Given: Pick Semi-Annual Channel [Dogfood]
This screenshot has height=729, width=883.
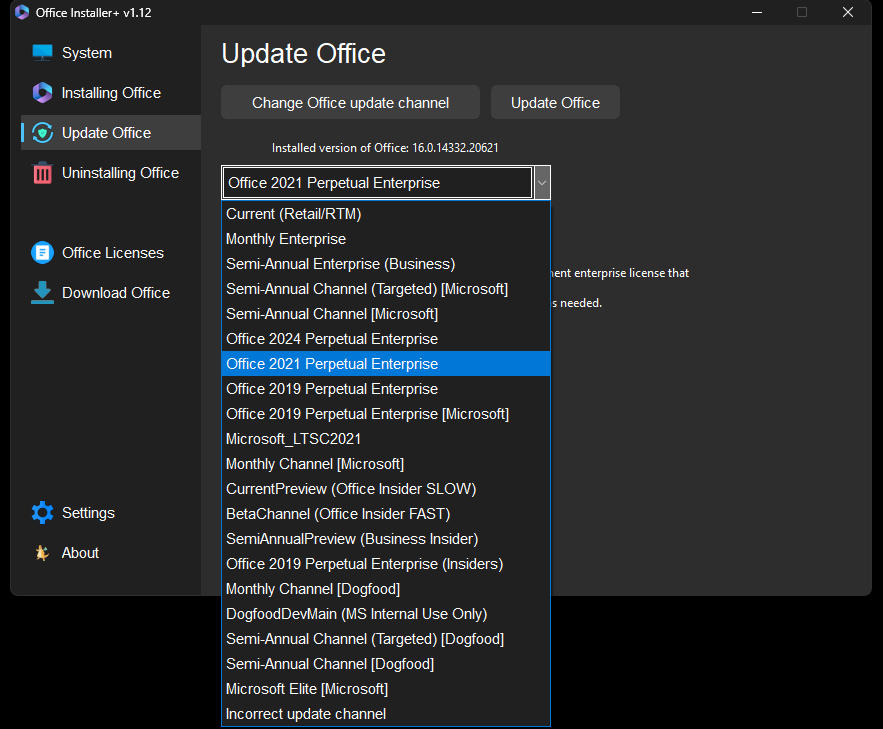Looking at the screenshot, I should 386,664.
